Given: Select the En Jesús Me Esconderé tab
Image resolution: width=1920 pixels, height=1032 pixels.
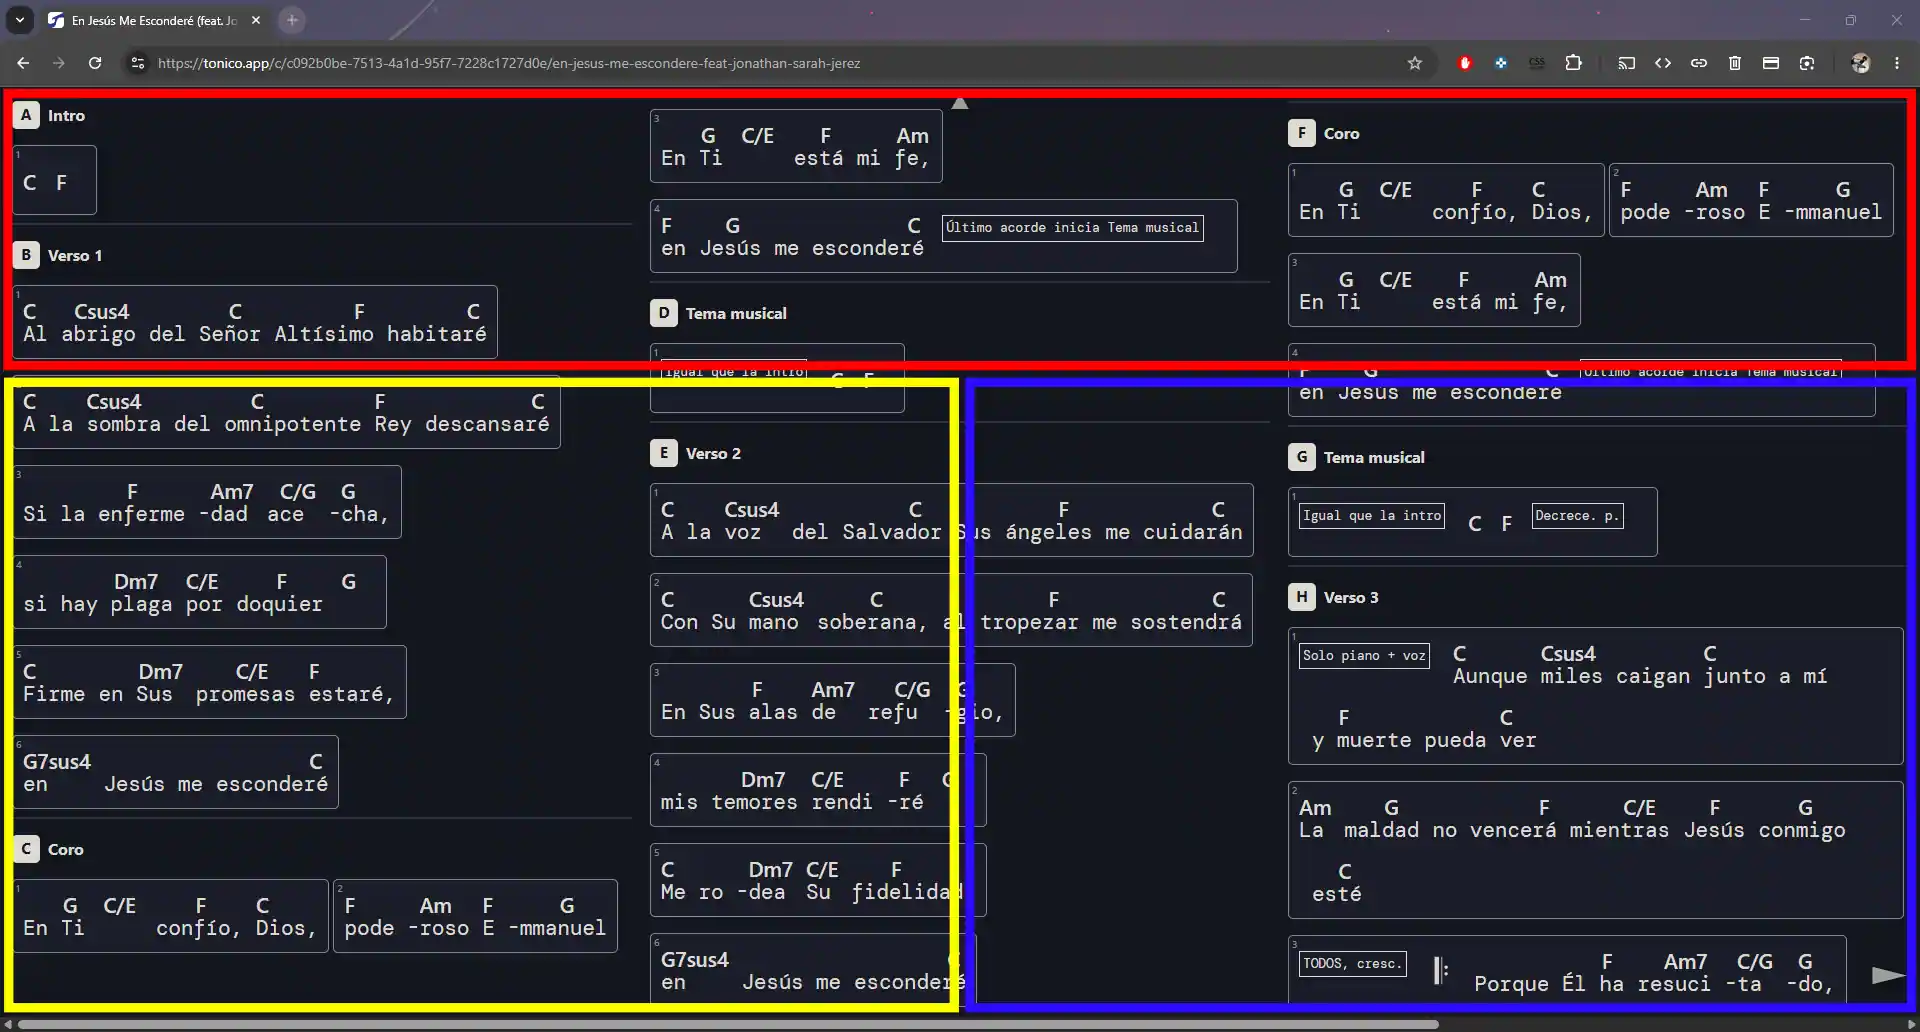Looking at the screenshot, I should coord(155,20).
